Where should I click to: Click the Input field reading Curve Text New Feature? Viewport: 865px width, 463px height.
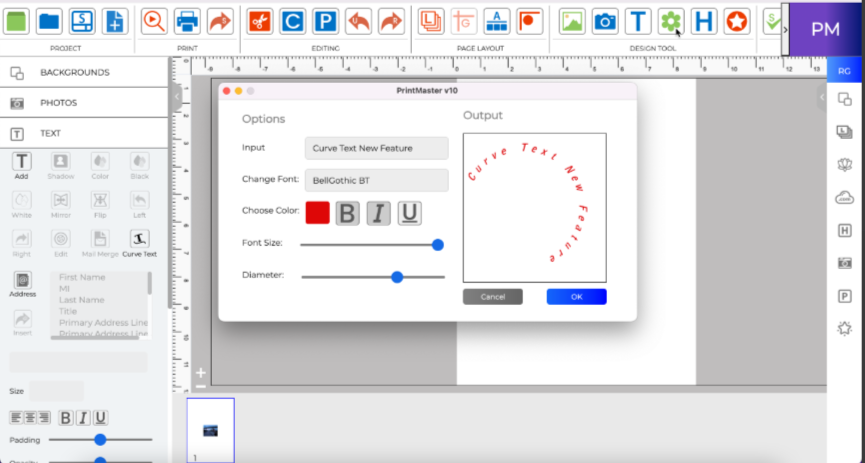(377, 148)
